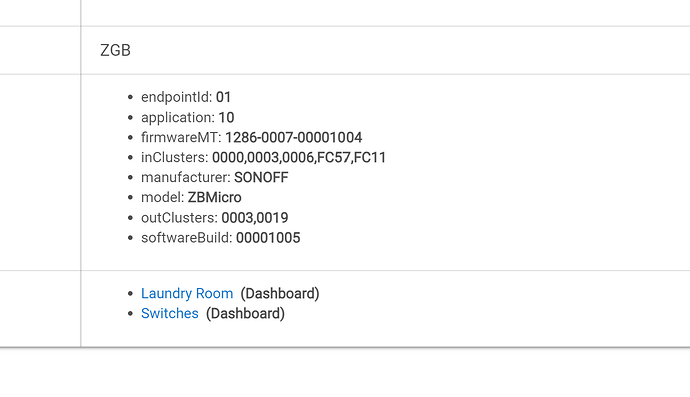Select the application value 10
Screen dimensions: 690x397
(226, 118)
